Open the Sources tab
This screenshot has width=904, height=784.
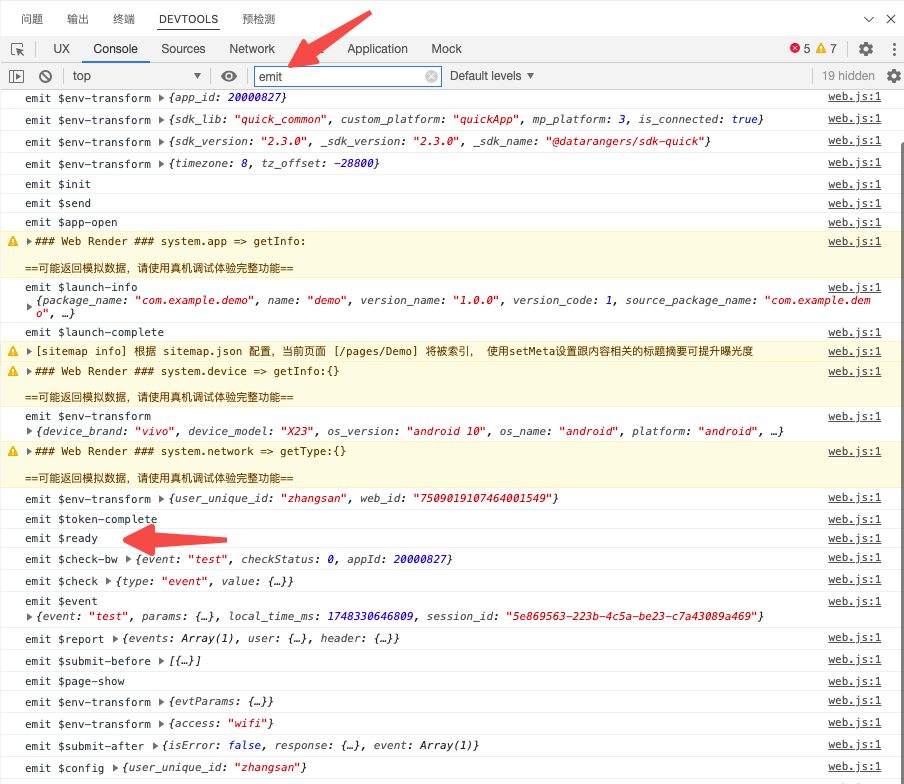pos(183,49)
